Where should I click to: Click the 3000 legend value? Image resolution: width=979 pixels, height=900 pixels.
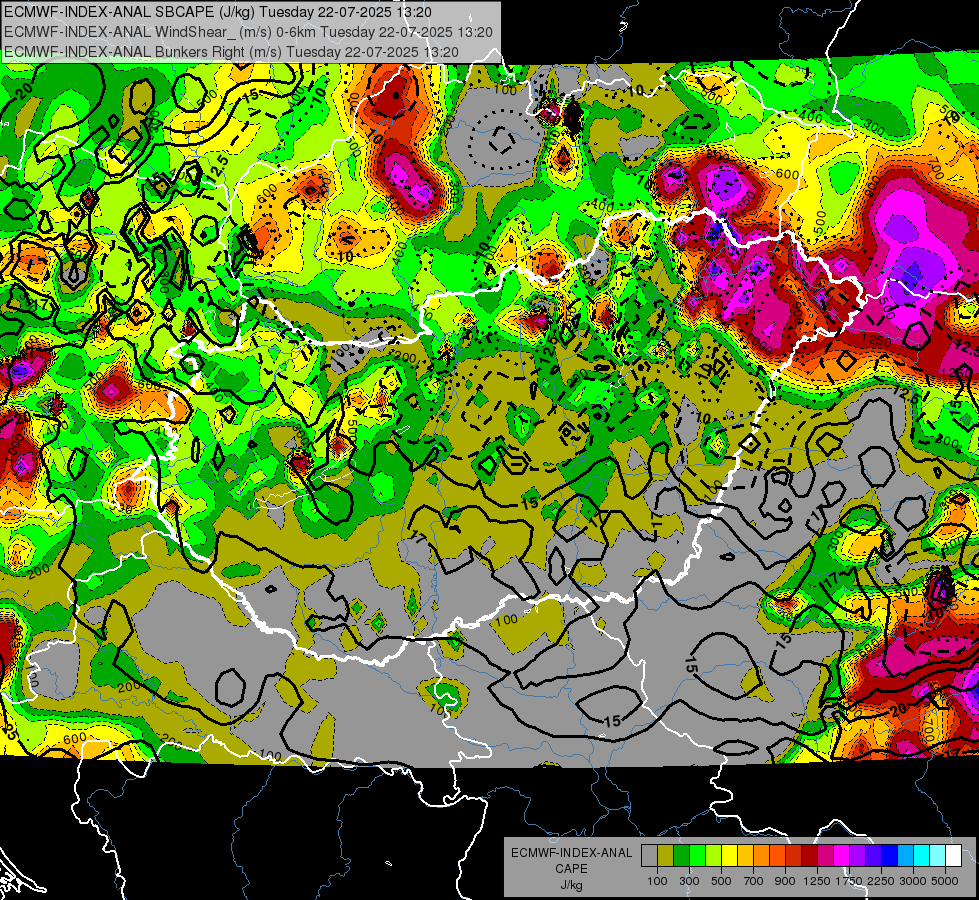pyautogui.click(x=913, y=881)
